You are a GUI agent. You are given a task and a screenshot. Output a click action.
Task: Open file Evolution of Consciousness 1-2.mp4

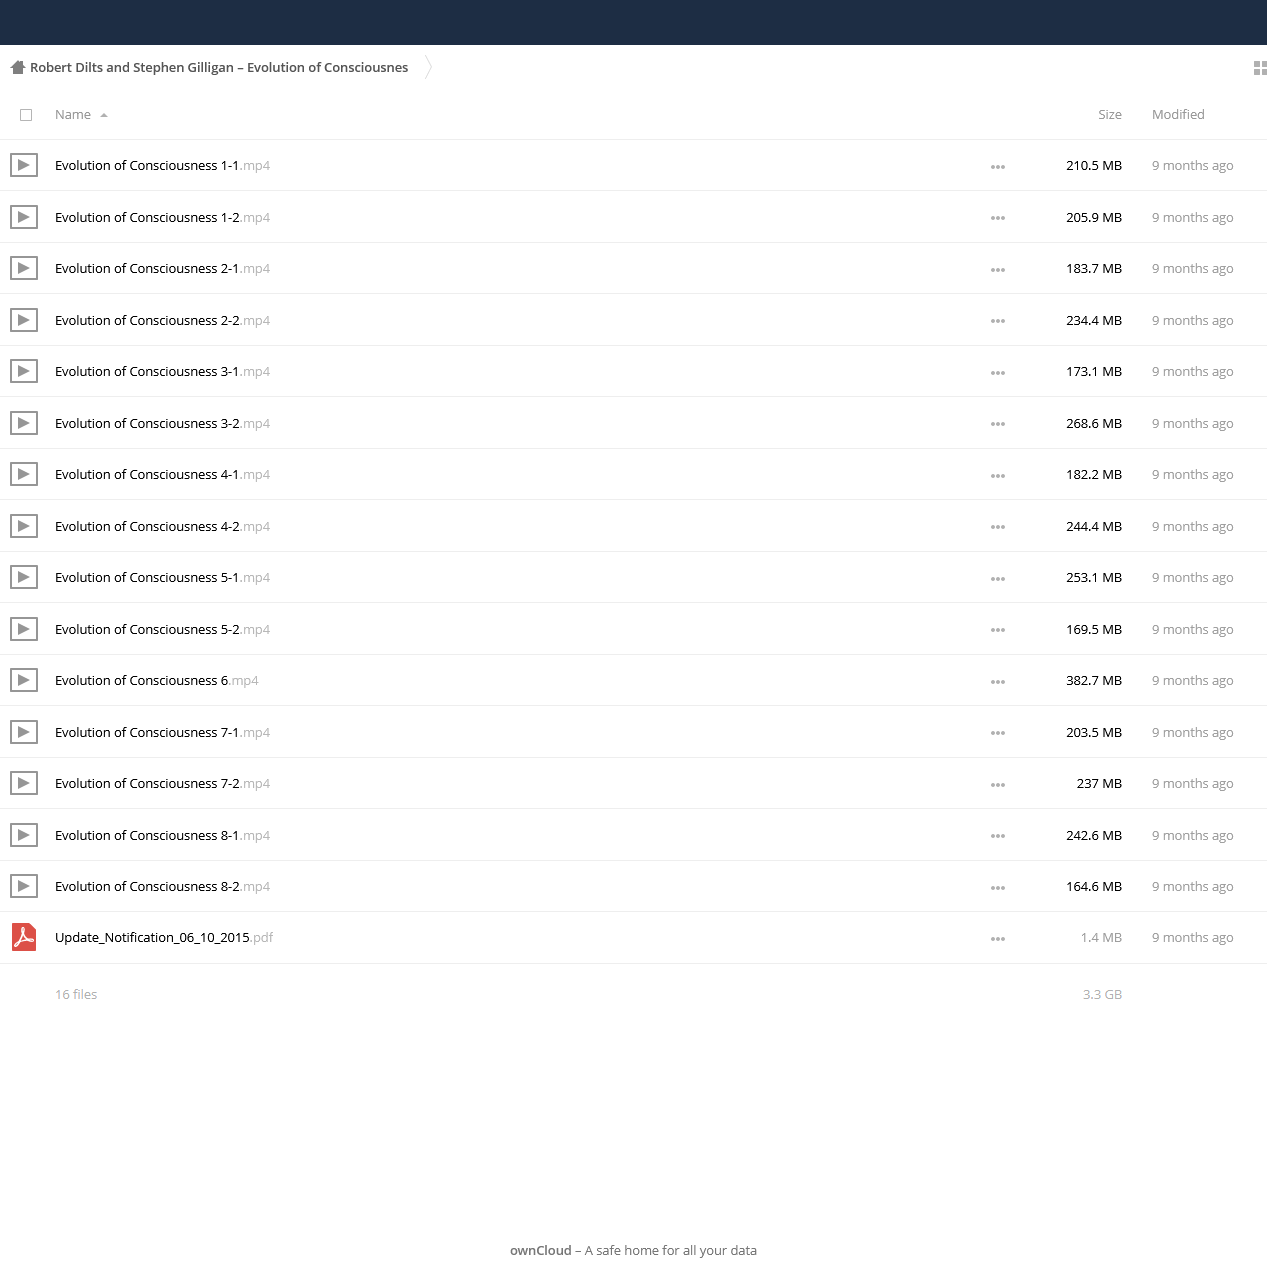tap(162, 218)
